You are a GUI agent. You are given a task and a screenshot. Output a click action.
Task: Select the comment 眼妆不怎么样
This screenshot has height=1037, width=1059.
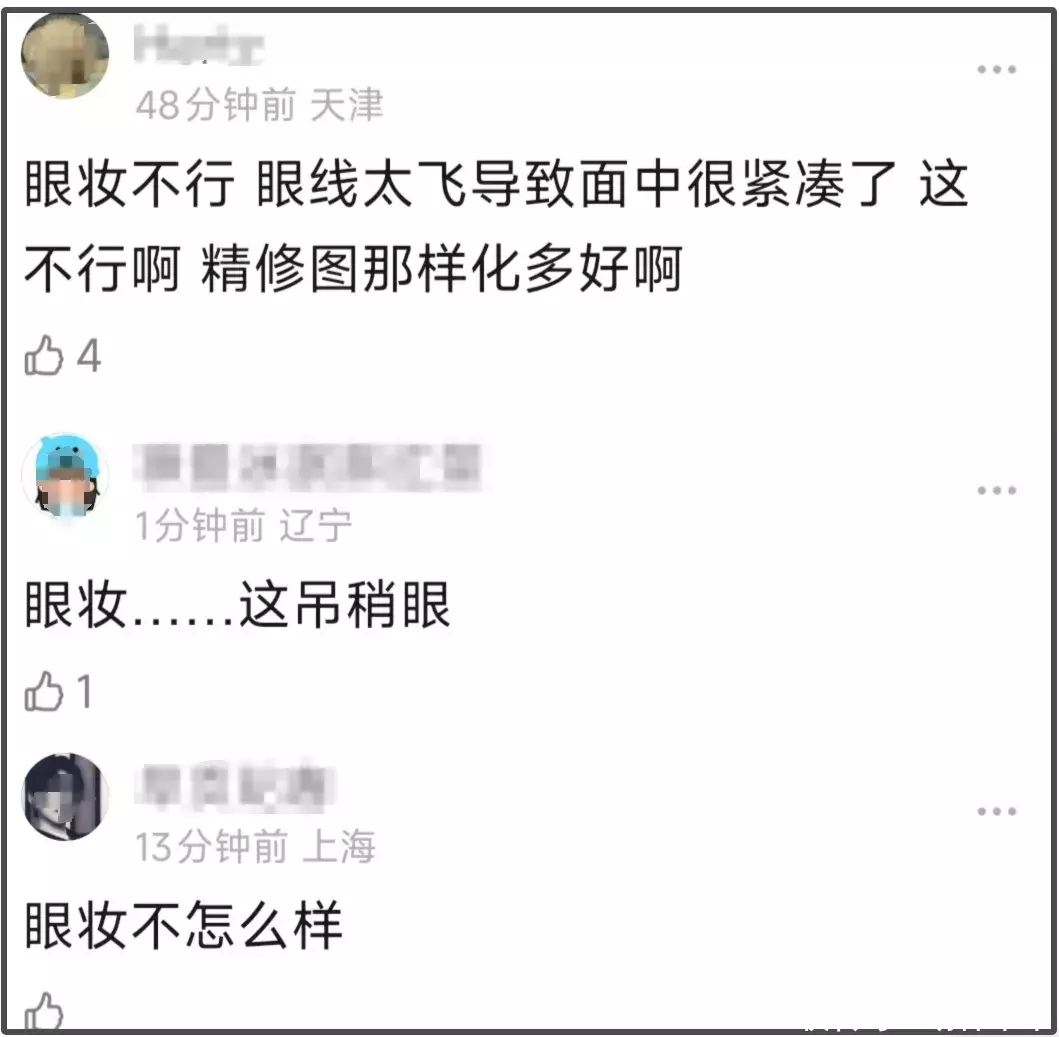183,925
